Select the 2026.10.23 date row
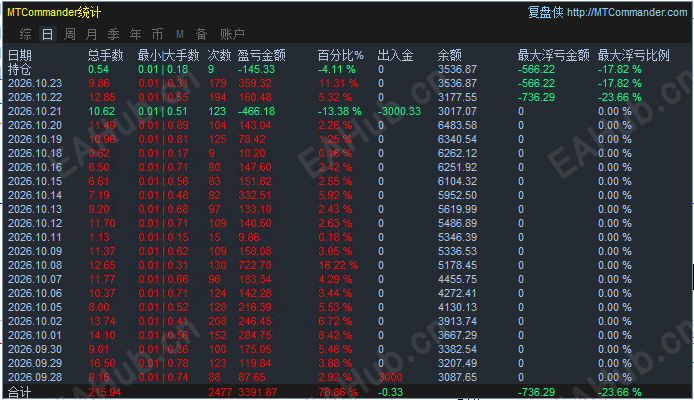Viewport: 694px width, 400px height. click(x=35, y=83)
